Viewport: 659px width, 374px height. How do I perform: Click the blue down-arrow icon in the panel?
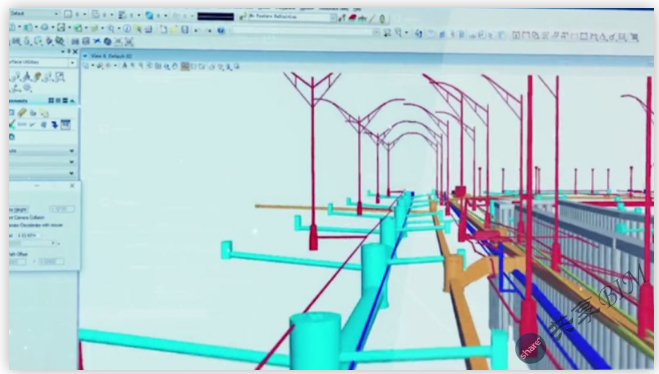54,125
